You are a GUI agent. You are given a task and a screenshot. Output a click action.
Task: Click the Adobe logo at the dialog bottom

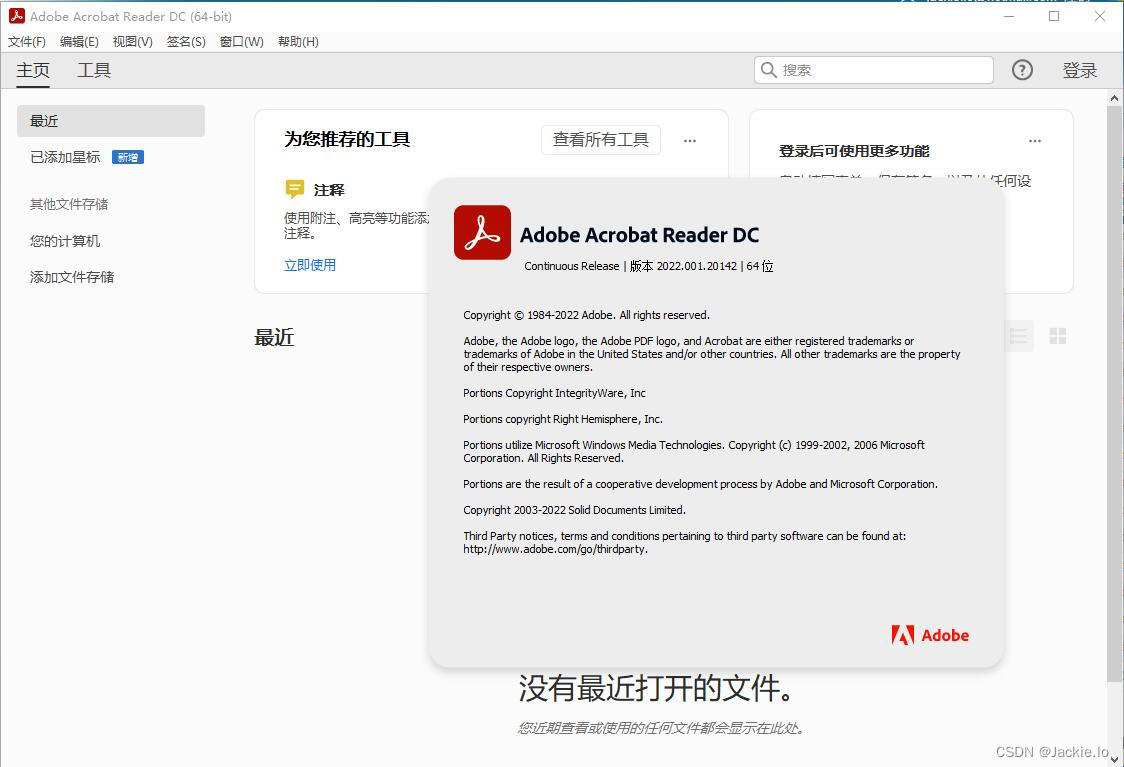[930, 635]
